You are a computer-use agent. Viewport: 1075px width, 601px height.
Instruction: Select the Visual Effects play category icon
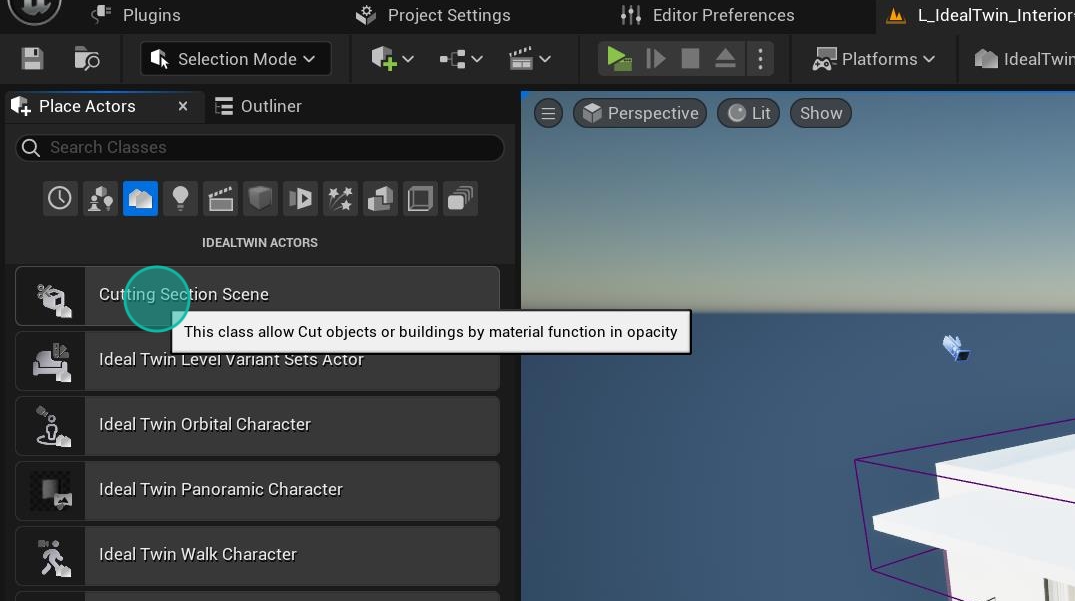pos(300,199)
